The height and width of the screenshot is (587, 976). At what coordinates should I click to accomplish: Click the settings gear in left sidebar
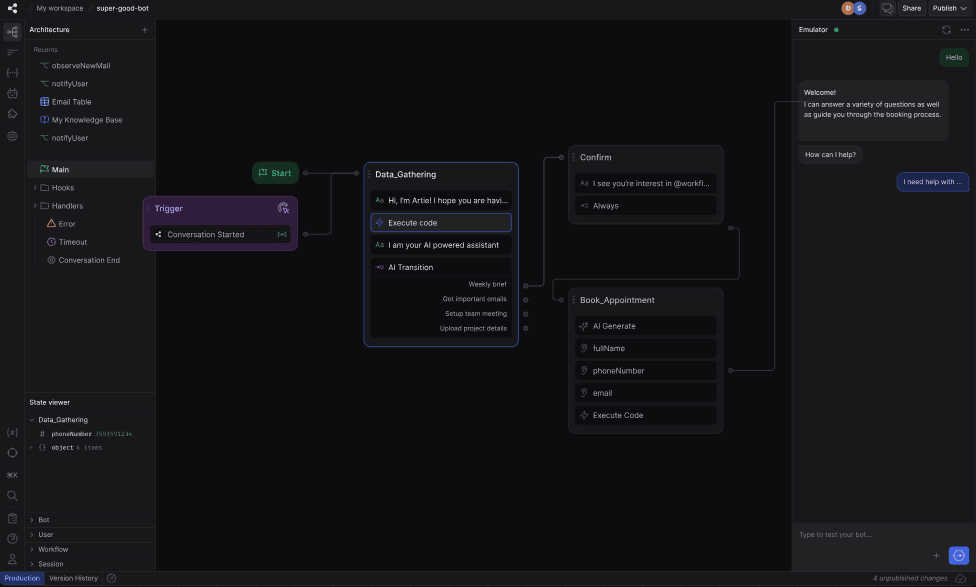(12, 135)
